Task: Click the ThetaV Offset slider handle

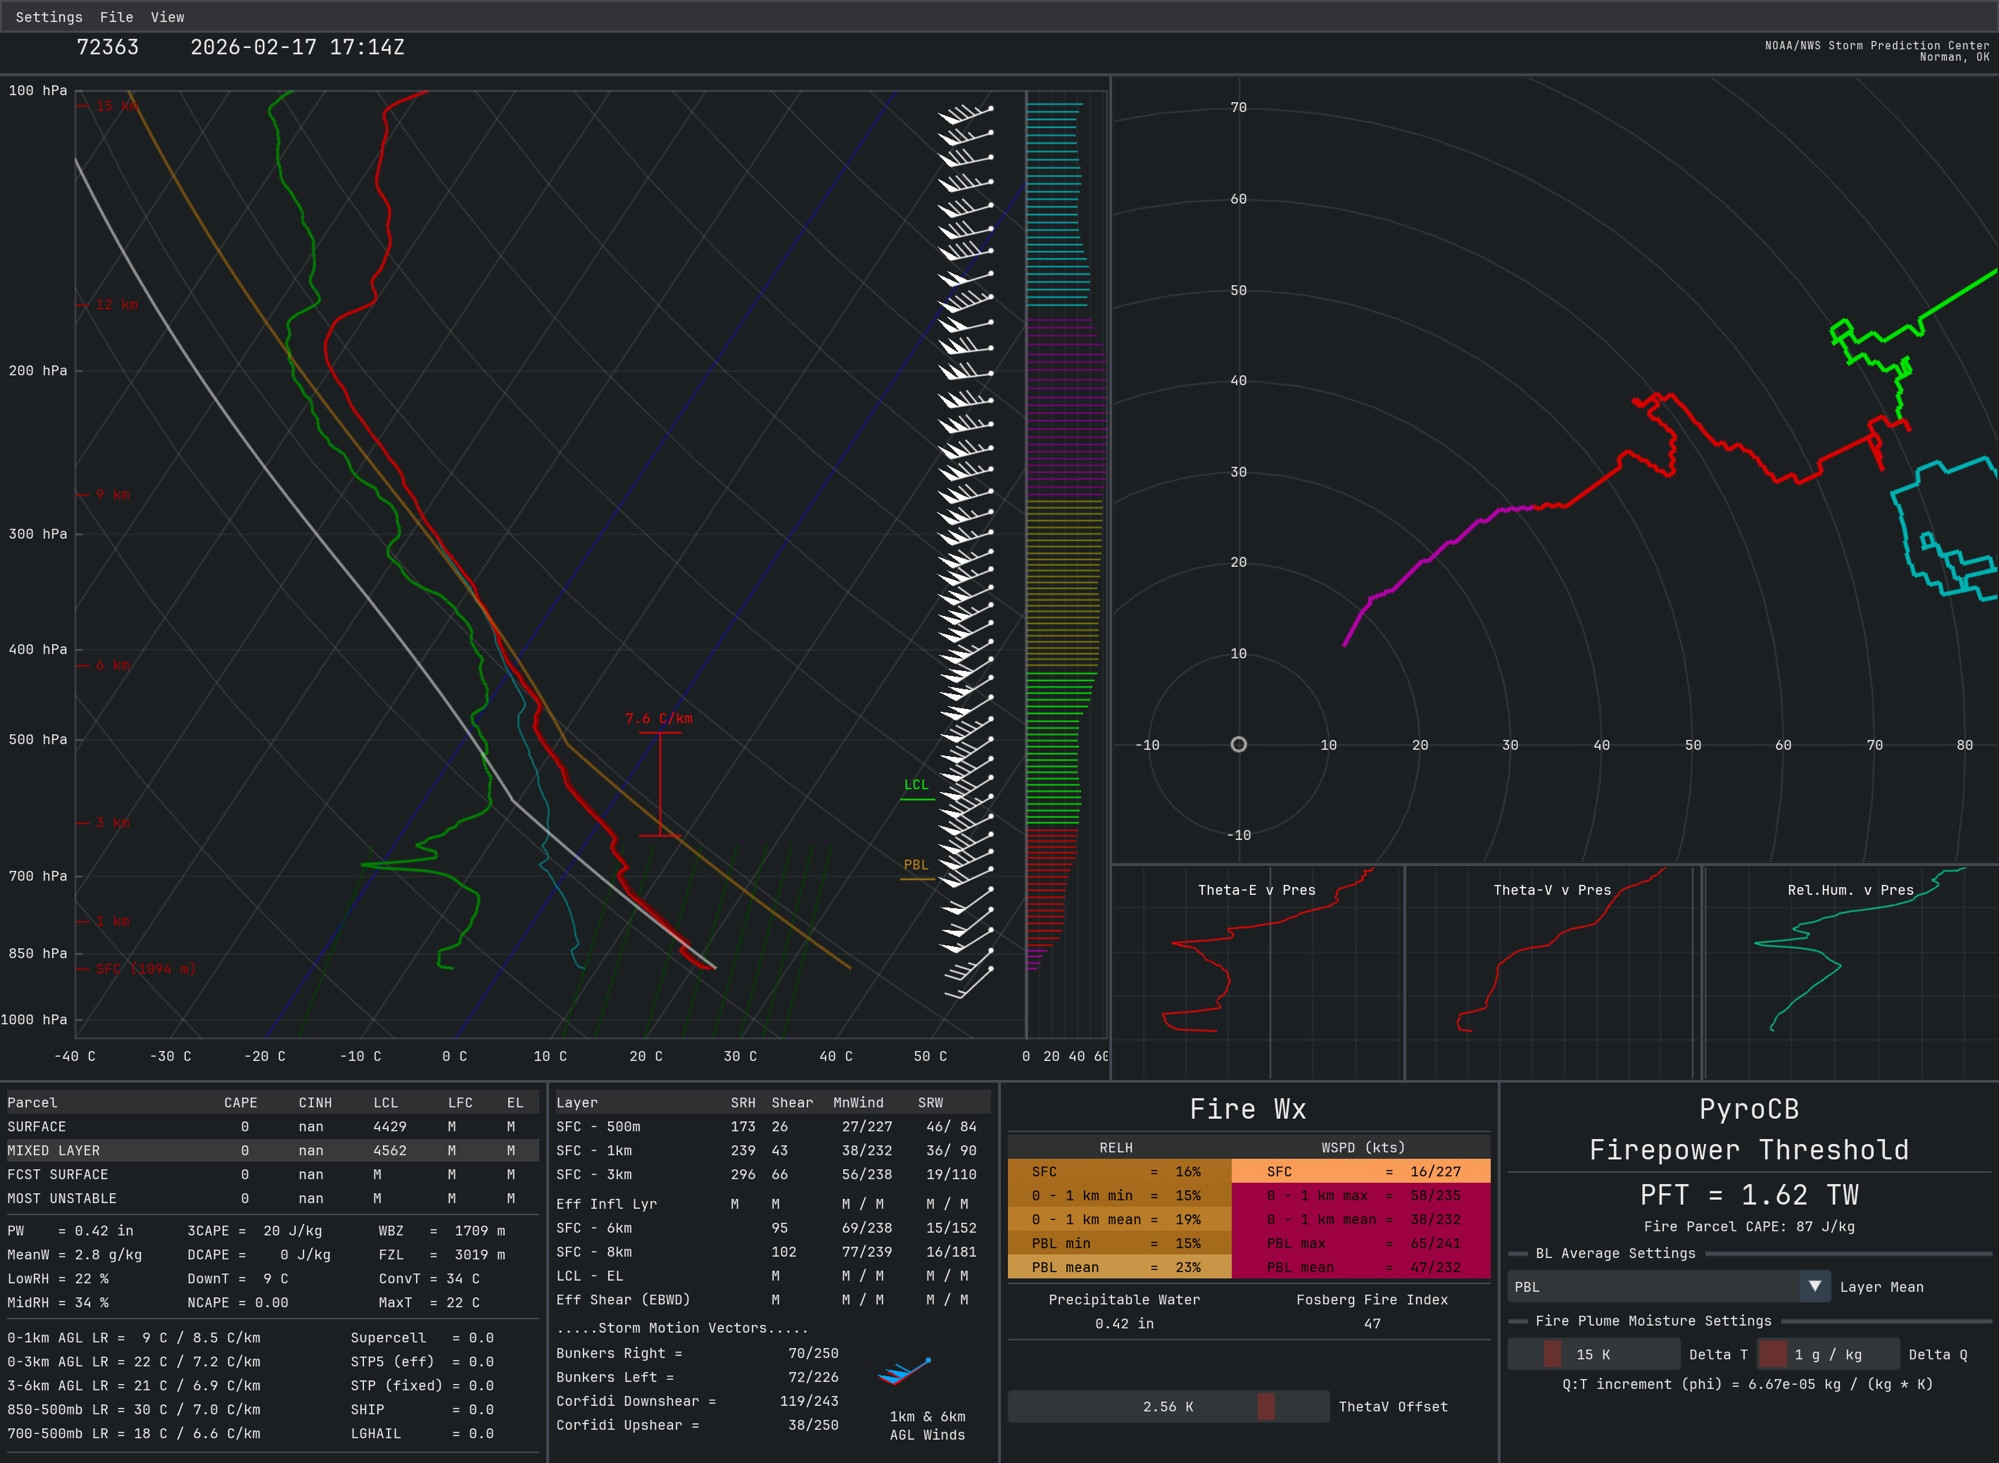Action: [x=1266, y=1406]
